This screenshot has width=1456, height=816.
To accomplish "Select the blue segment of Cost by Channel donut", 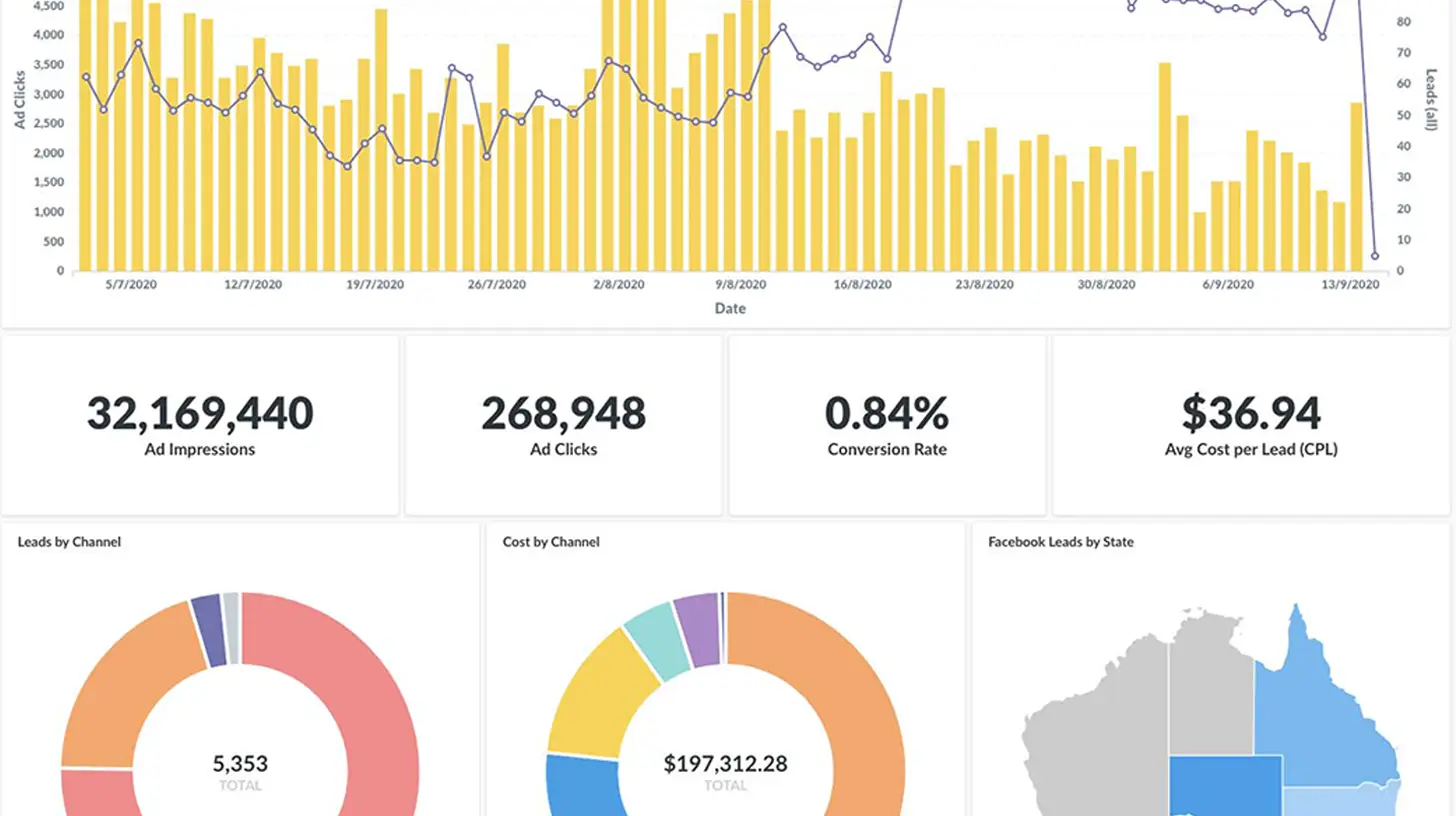I will pos(585,788).
